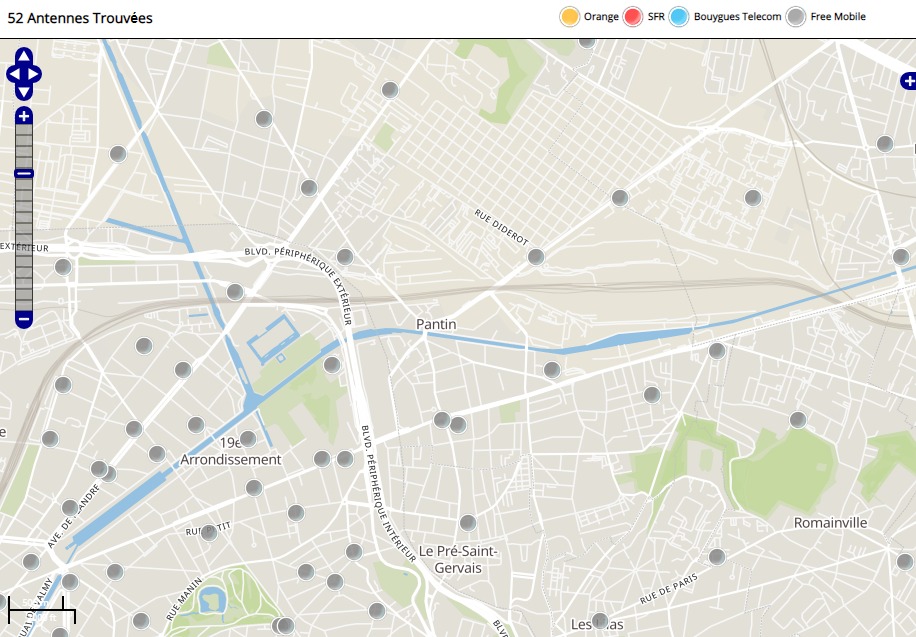The image size is (916, 637).
Task: Pan the map up with the arrow
Action: coord(24,56)
